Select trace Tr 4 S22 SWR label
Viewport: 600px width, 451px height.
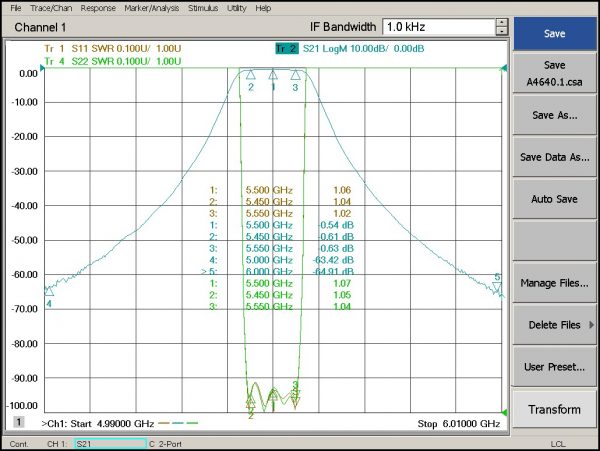112,61
